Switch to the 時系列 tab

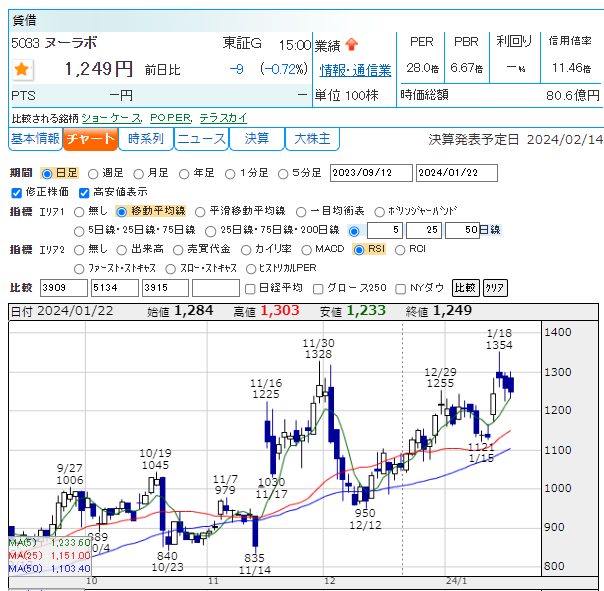tap(146, 139)
